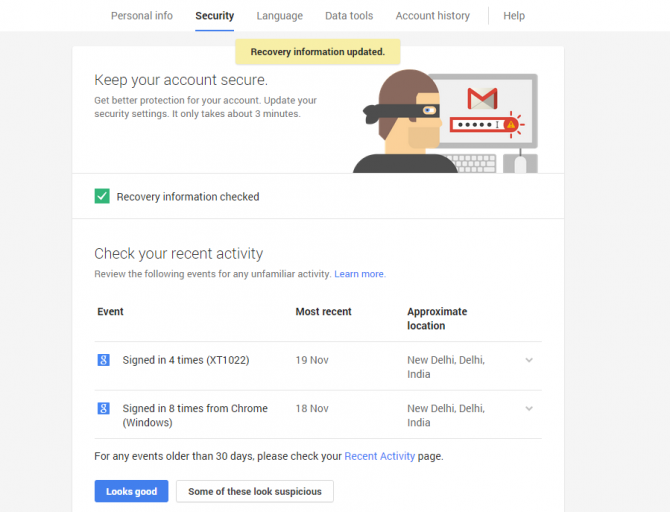Follow the Learn more link
Image resolution: width=670 pixels, height=512 pixels.
359,274
